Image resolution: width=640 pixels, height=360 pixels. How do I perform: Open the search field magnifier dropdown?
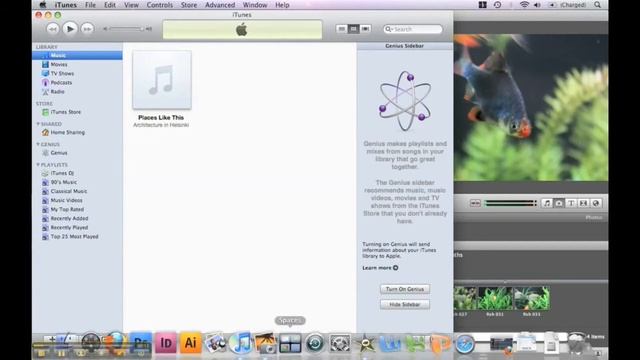[x=389, y=29]
